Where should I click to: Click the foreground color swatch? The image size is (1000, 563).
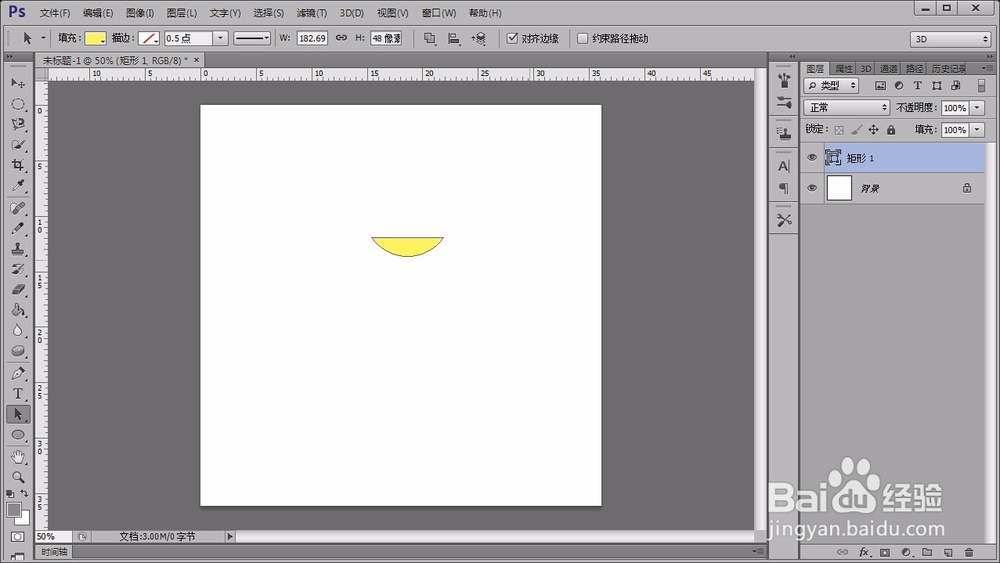click(x=13, y=510)
